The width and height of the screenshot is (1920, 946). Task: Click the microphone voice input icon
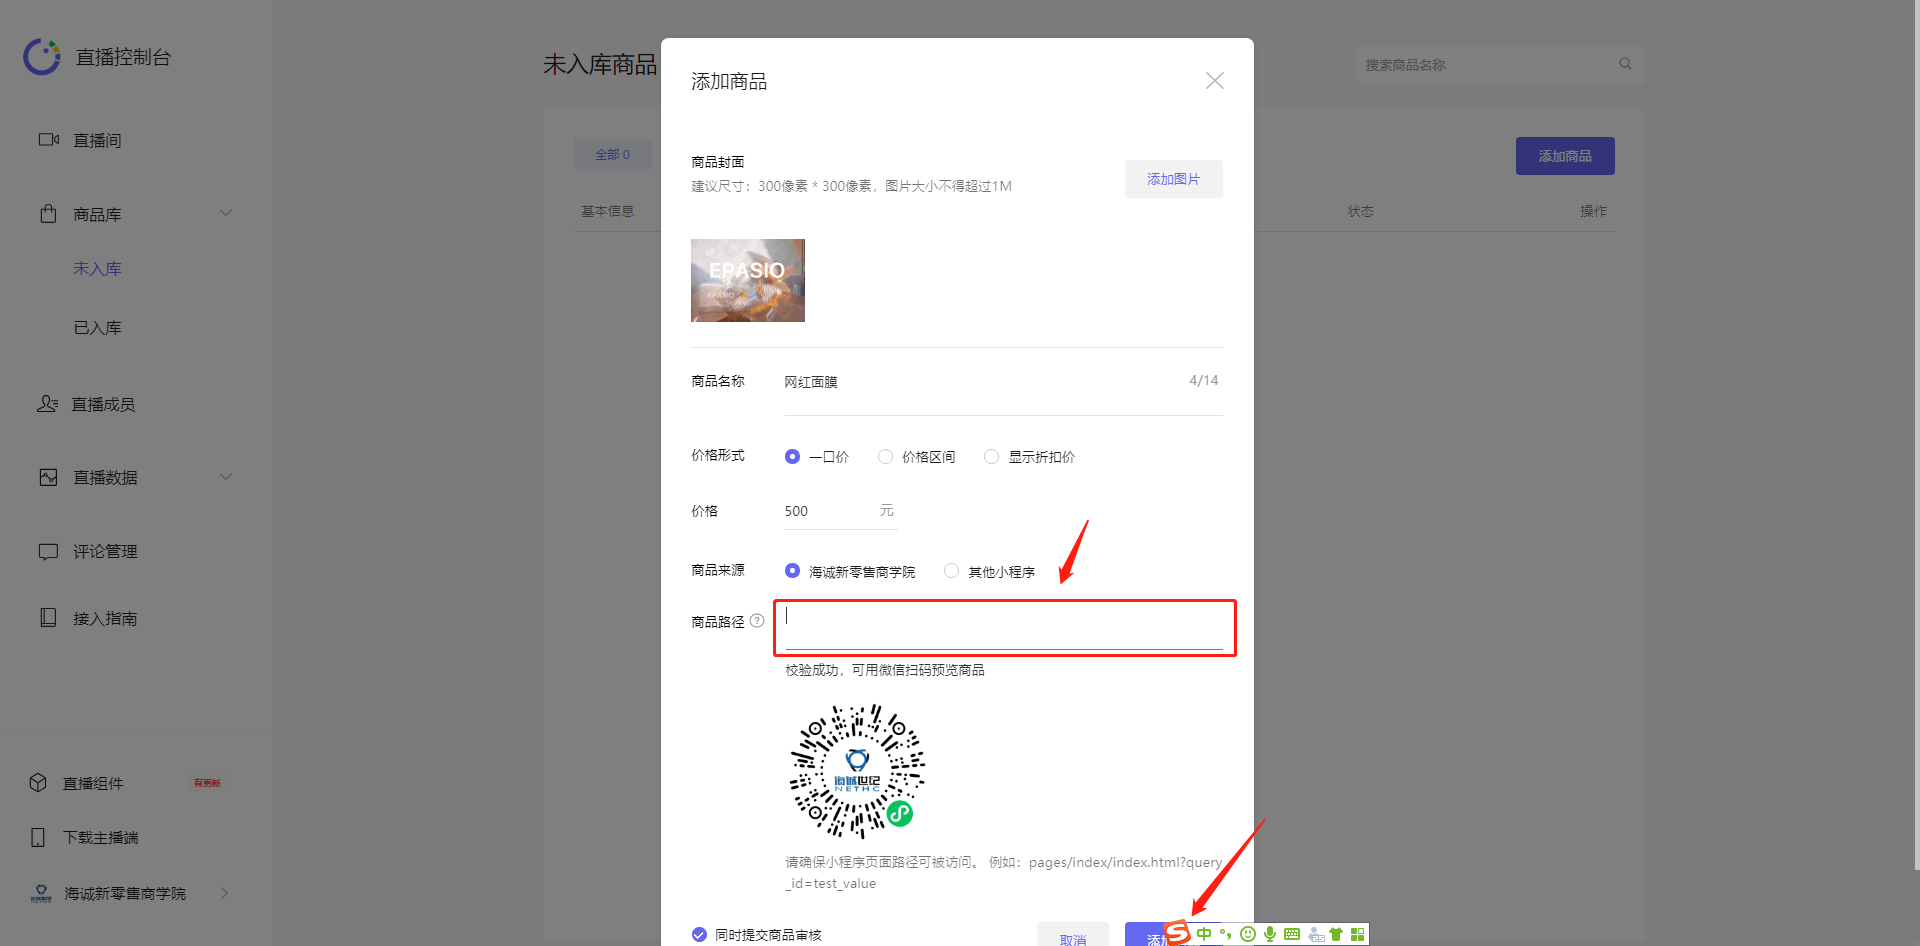click(x=1269, y=934)
